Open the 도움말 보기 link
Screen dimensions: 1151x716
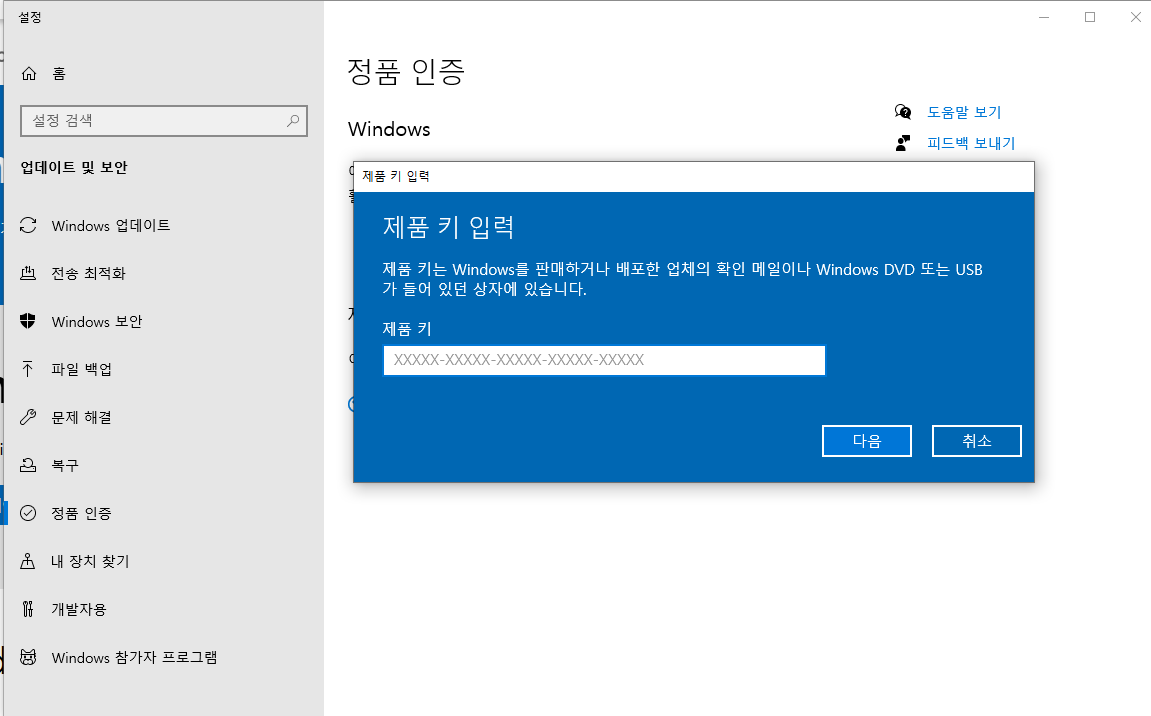[x=964, y=112]
